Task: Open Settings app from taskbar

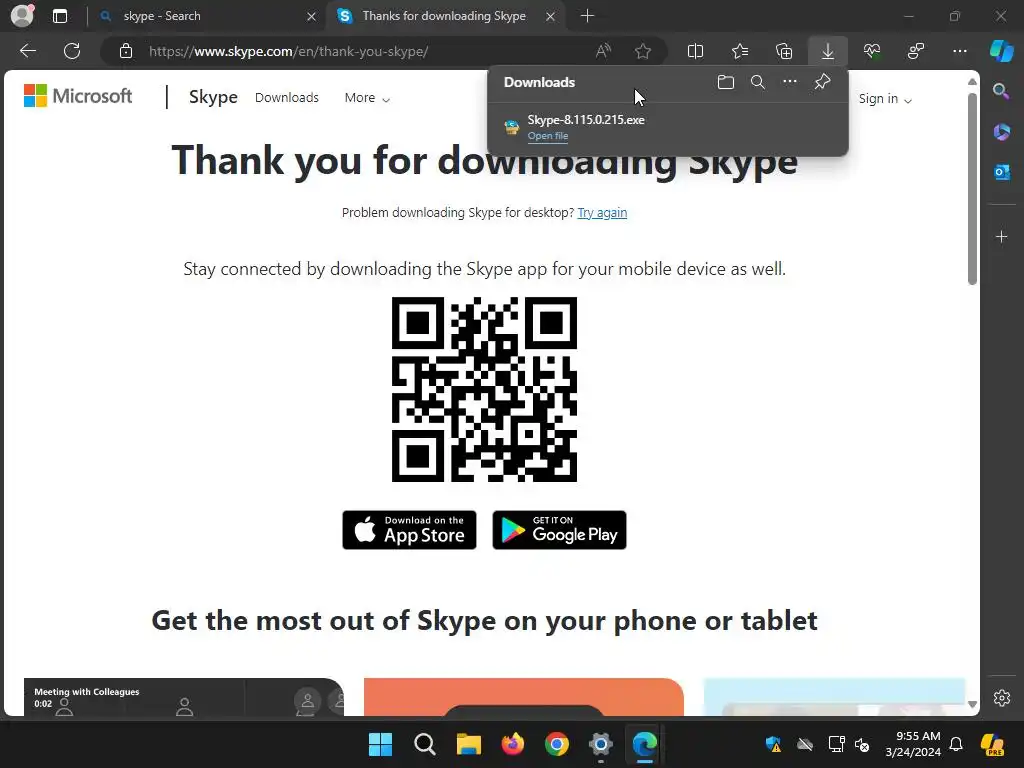Action: tap(600, 744)
